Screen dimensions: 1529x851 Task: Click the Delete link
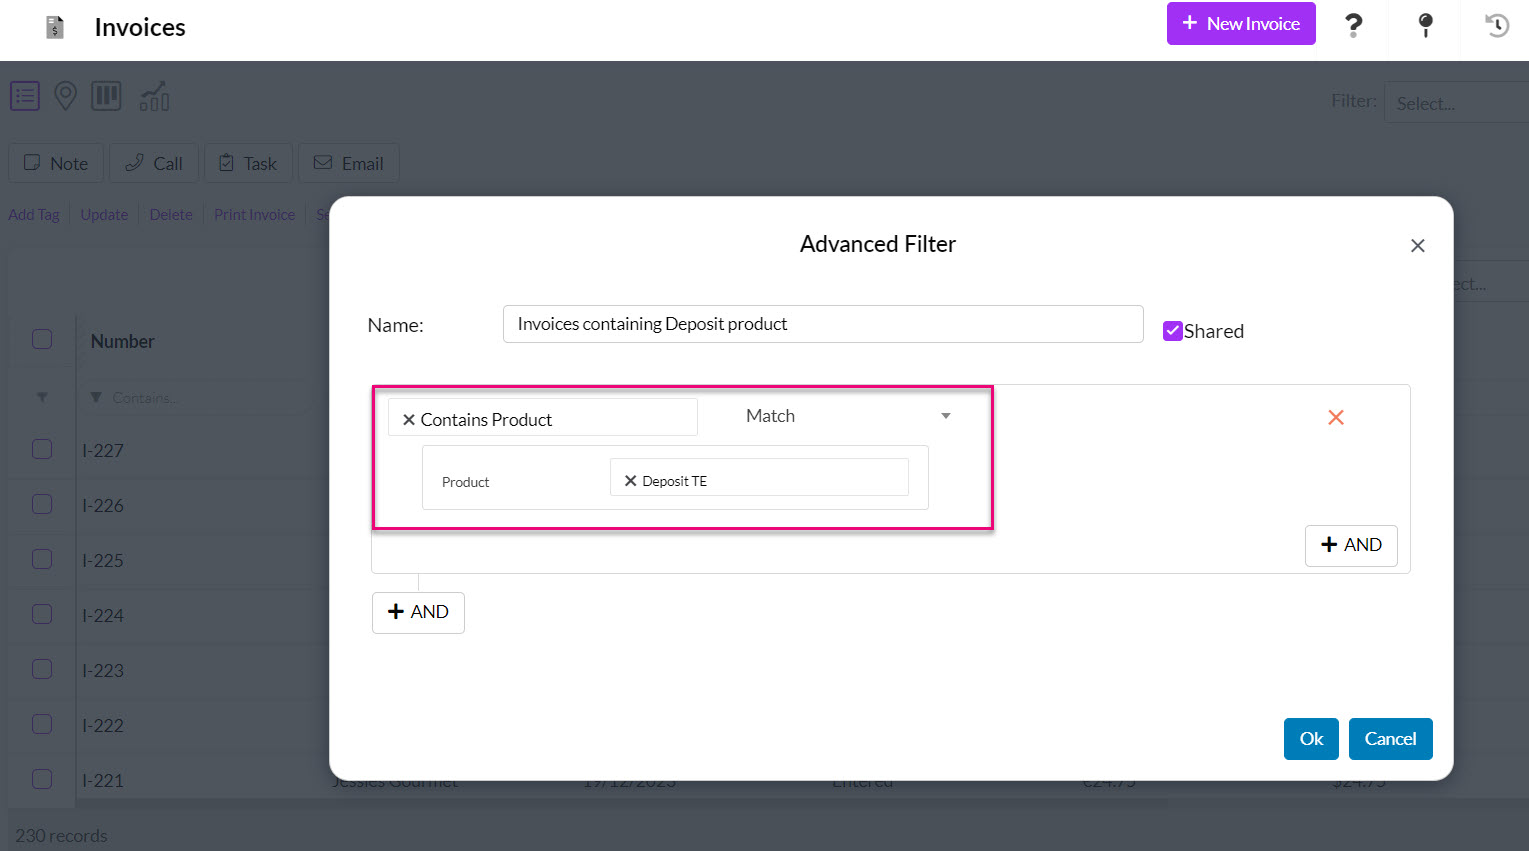[x=171, y=214]
